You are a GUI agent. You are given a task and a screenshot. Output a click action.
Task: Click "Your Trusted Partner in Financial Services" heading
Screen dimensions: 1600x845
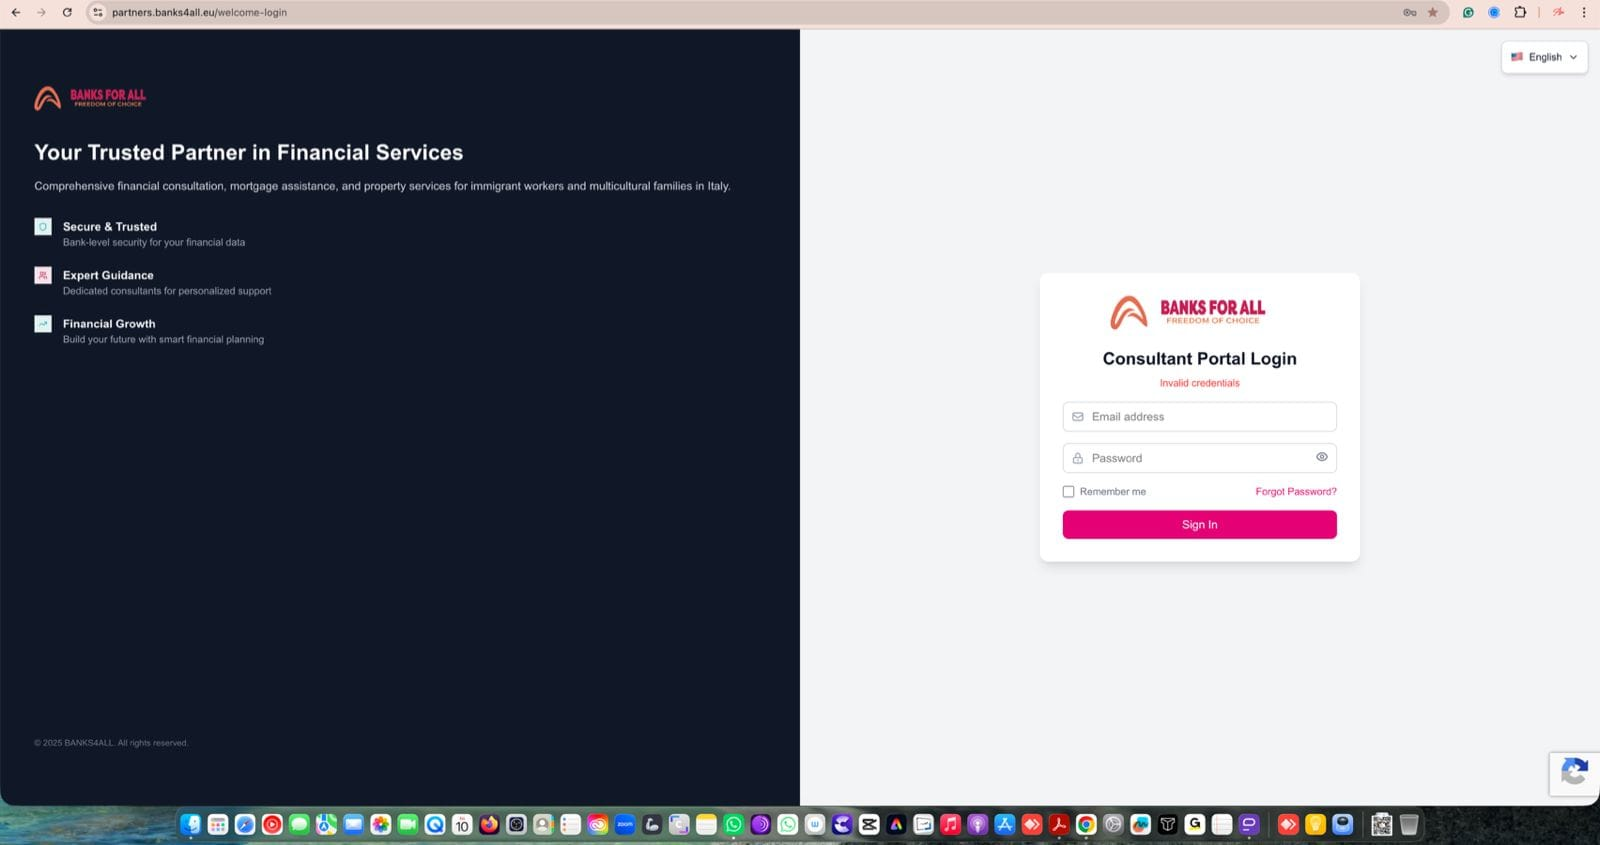(249, 152)
